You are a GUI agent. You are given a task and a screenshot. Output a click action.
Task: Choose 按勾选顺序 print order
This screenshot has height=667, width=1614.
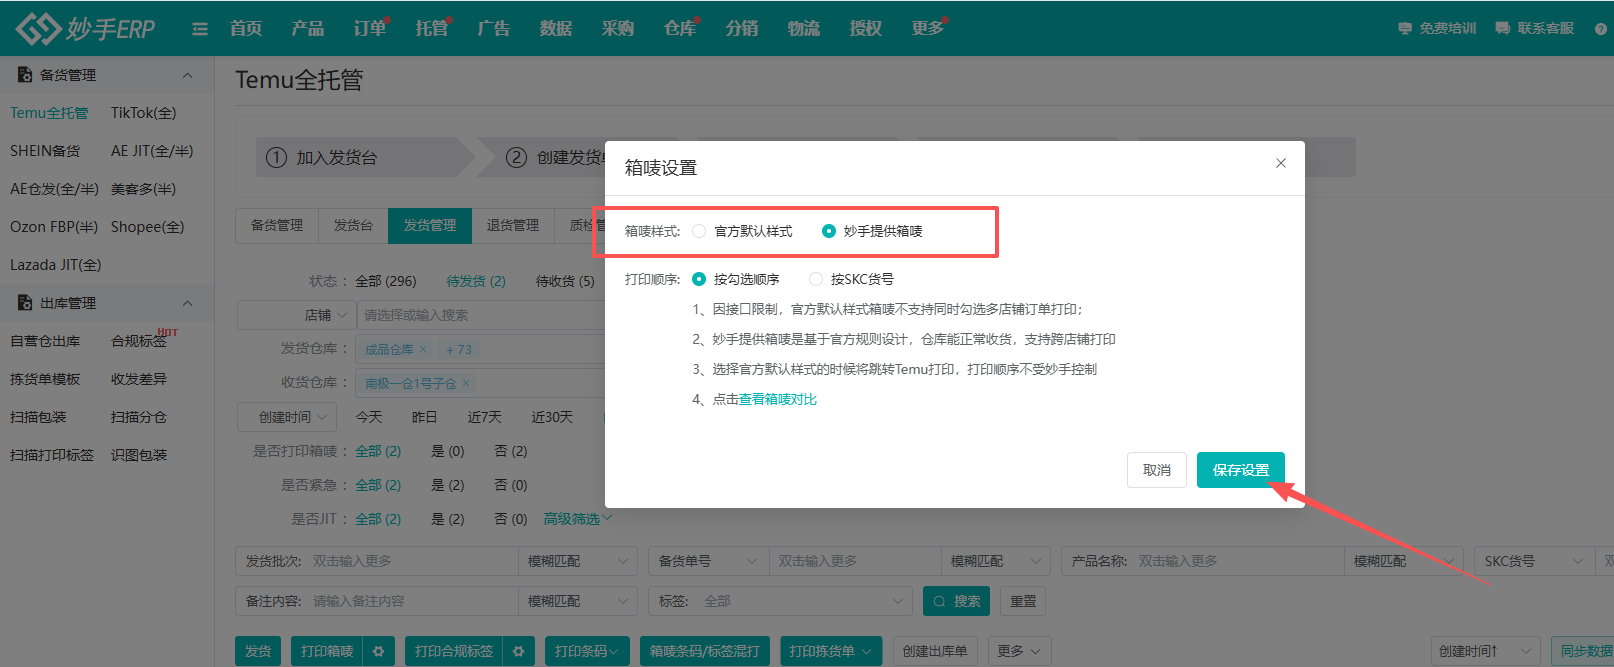(x=699, y=279)
